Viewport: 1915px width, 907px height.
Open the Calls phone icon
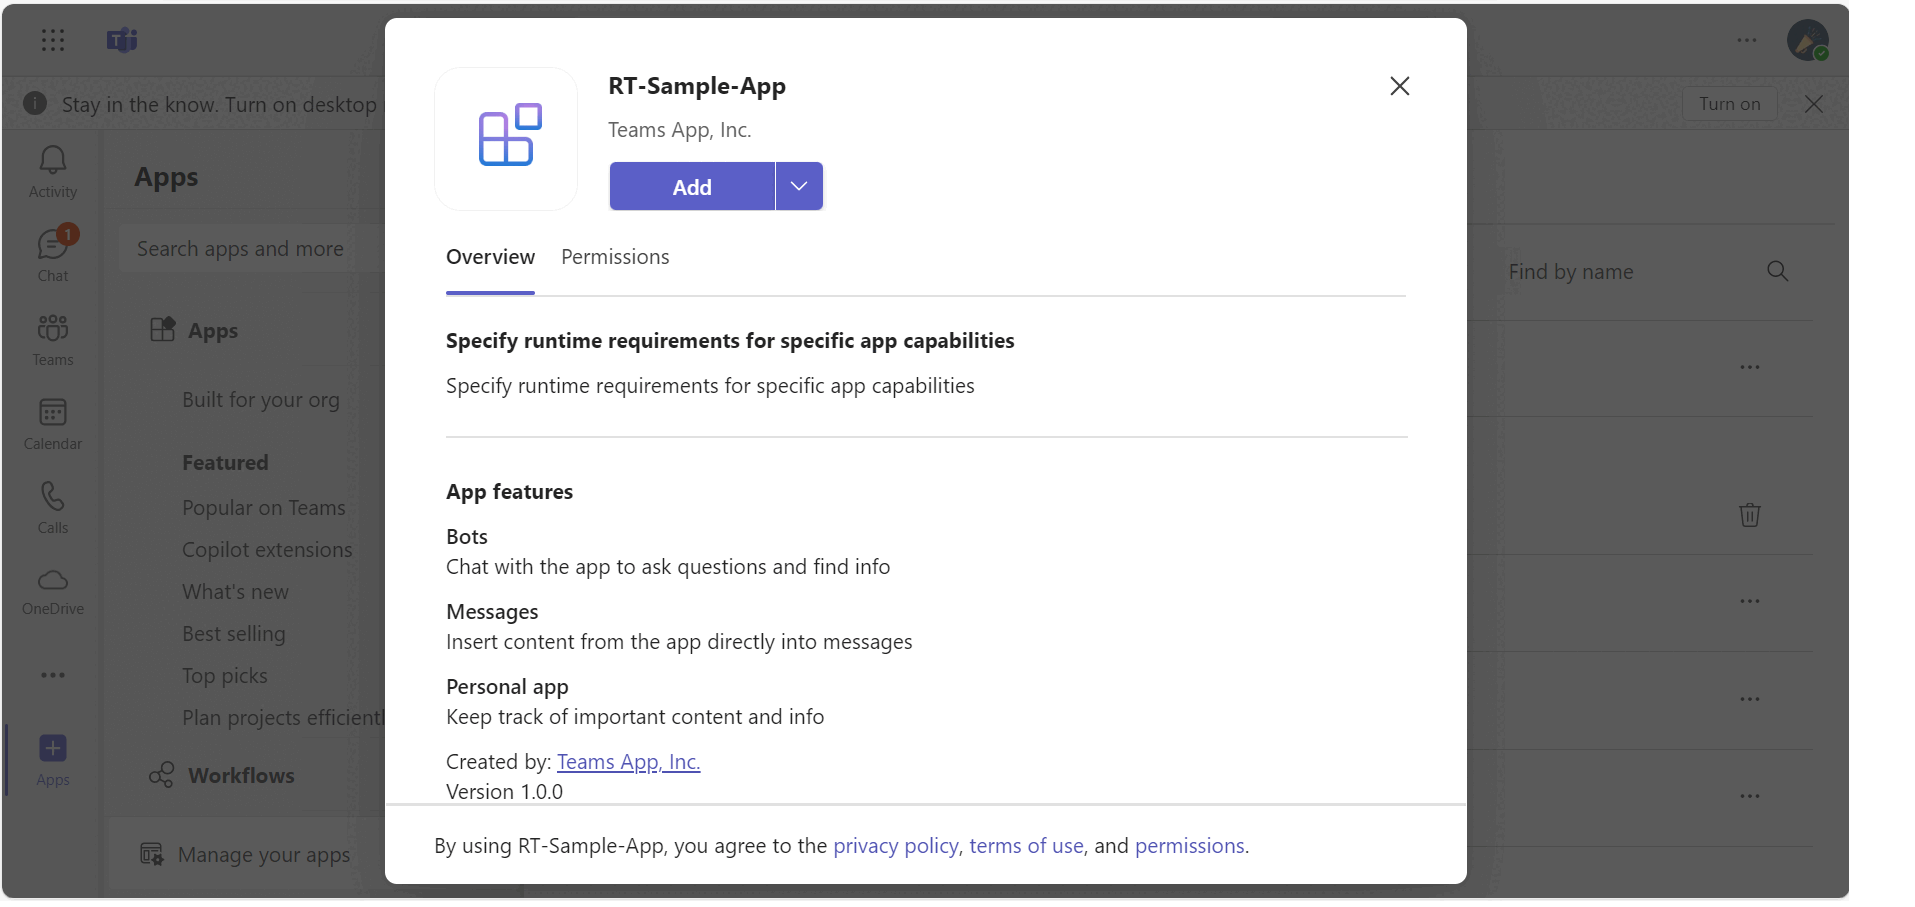53,508
